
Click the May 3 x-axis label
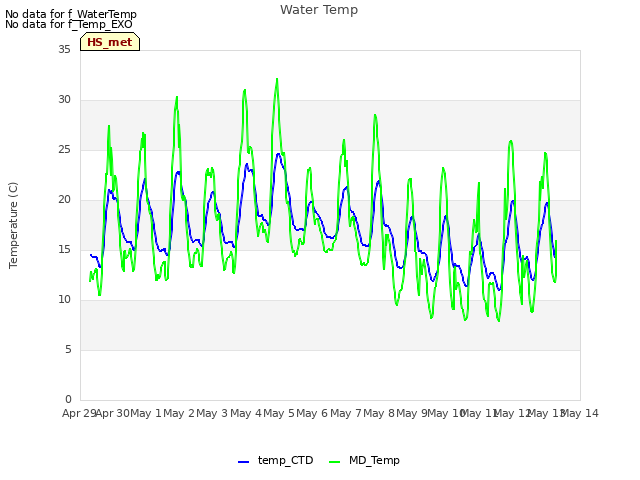(x=212, y=413)
